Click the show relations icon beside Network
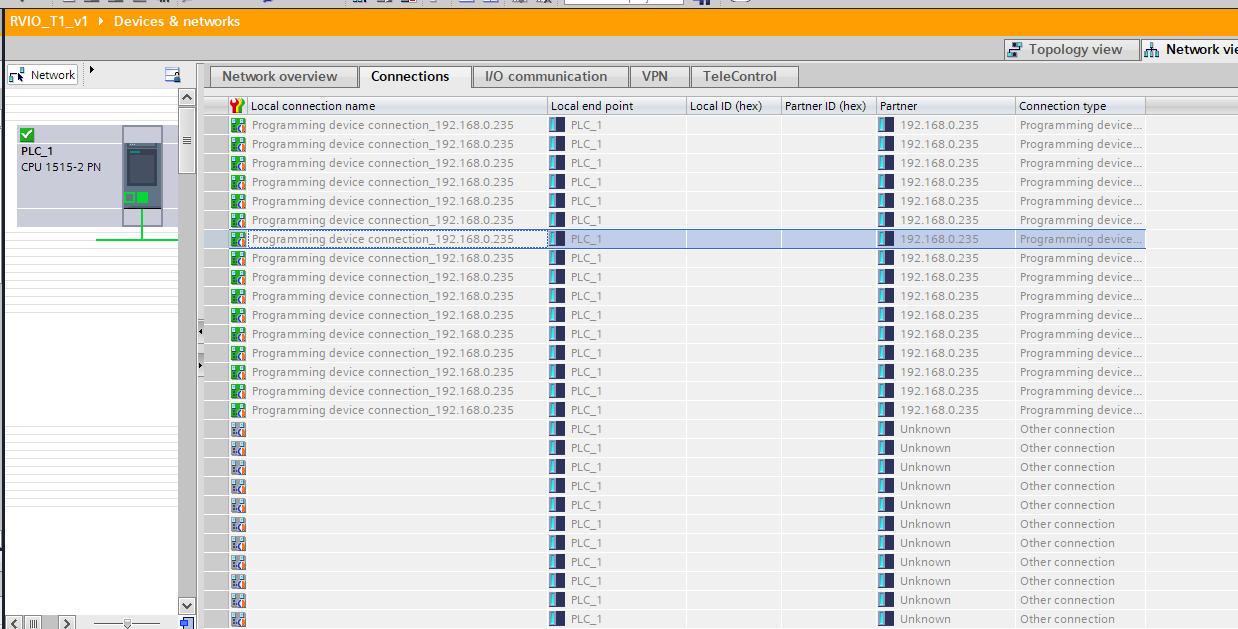Image resolution: width=1238 pixels, height=629 pixels. [x=172, y=75]
